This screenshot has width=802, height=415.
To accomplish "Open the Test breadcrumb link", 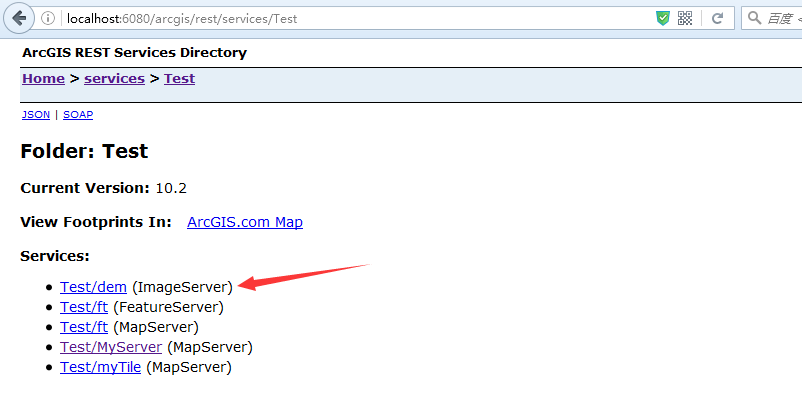I will (x=180, y=79).
